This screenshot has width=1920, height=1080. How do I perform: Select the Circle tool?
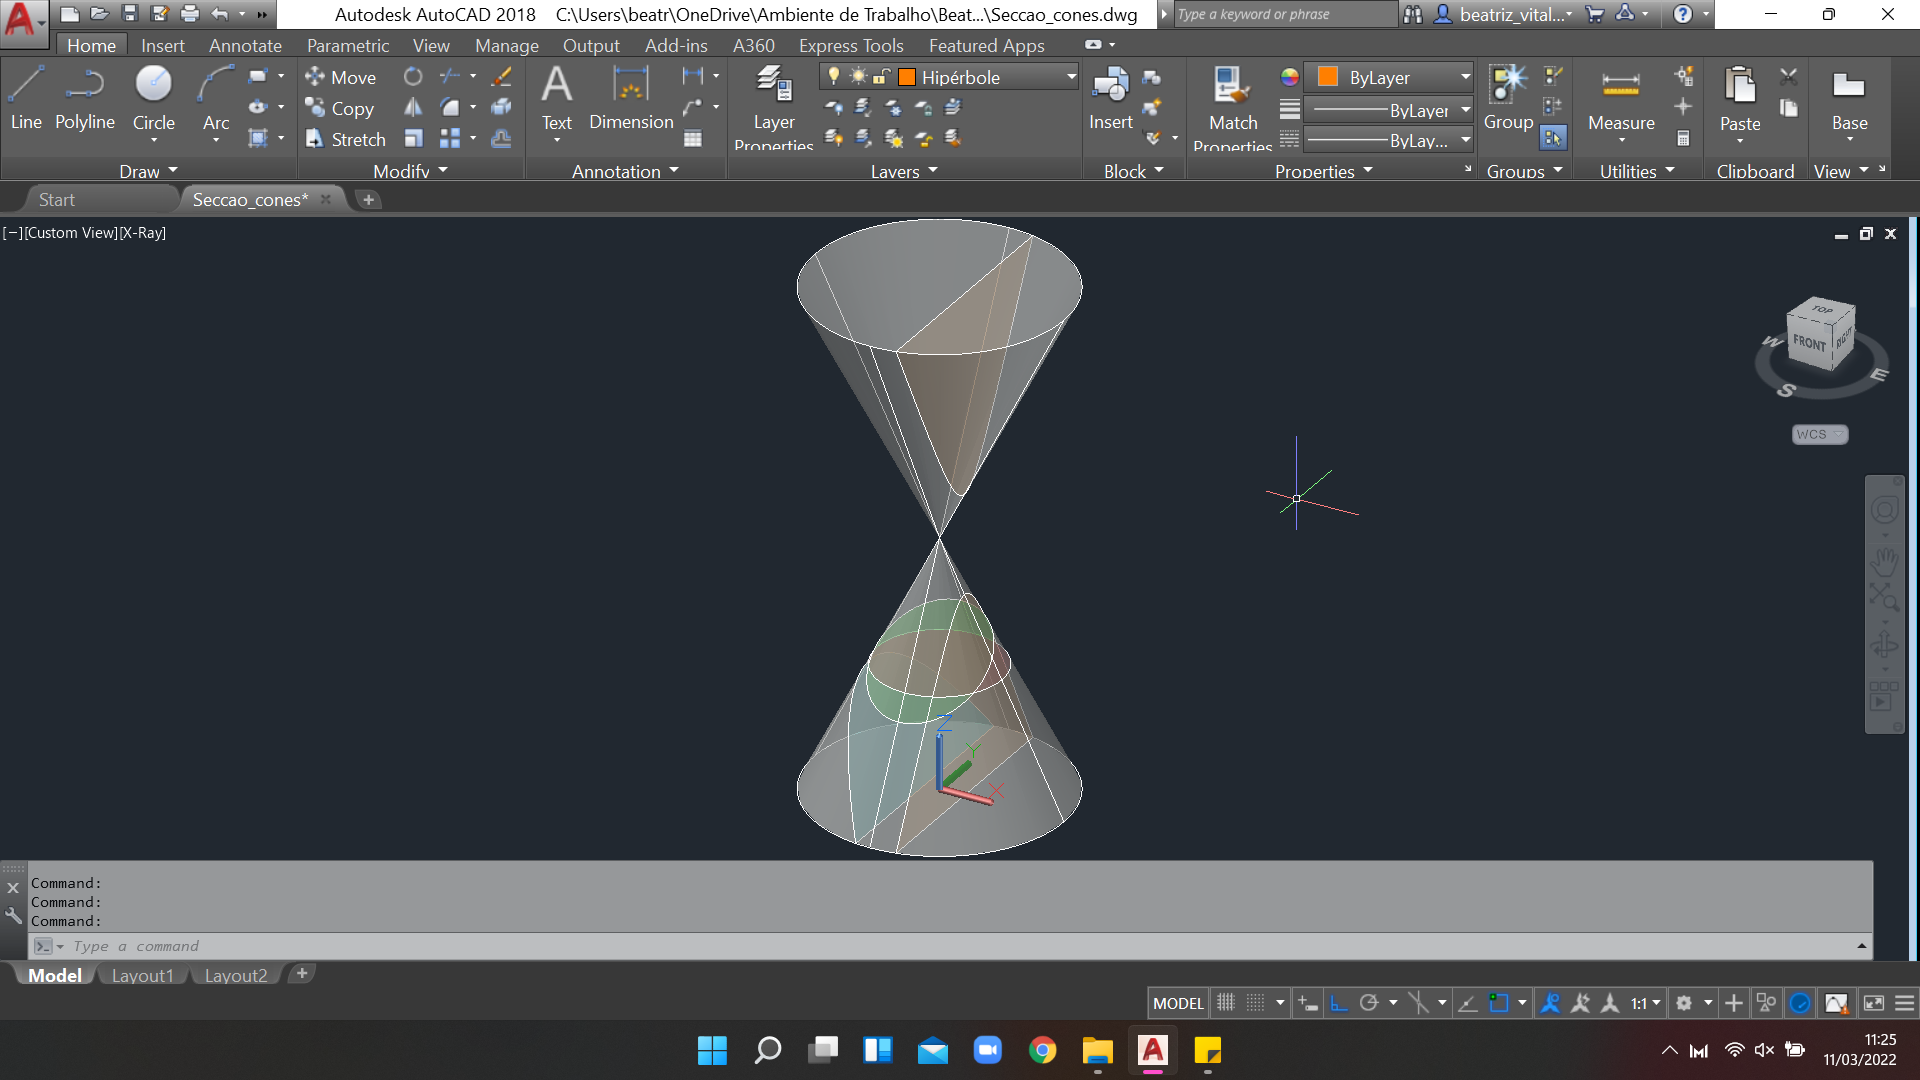coord(154,98)
